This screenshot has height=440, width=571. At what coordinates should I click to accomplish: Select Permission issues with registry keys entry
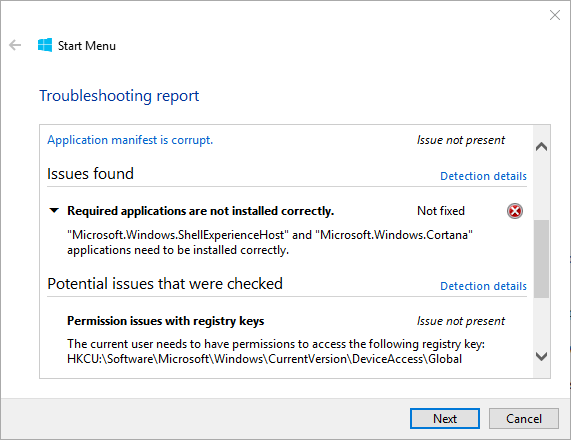click(166, 321)
